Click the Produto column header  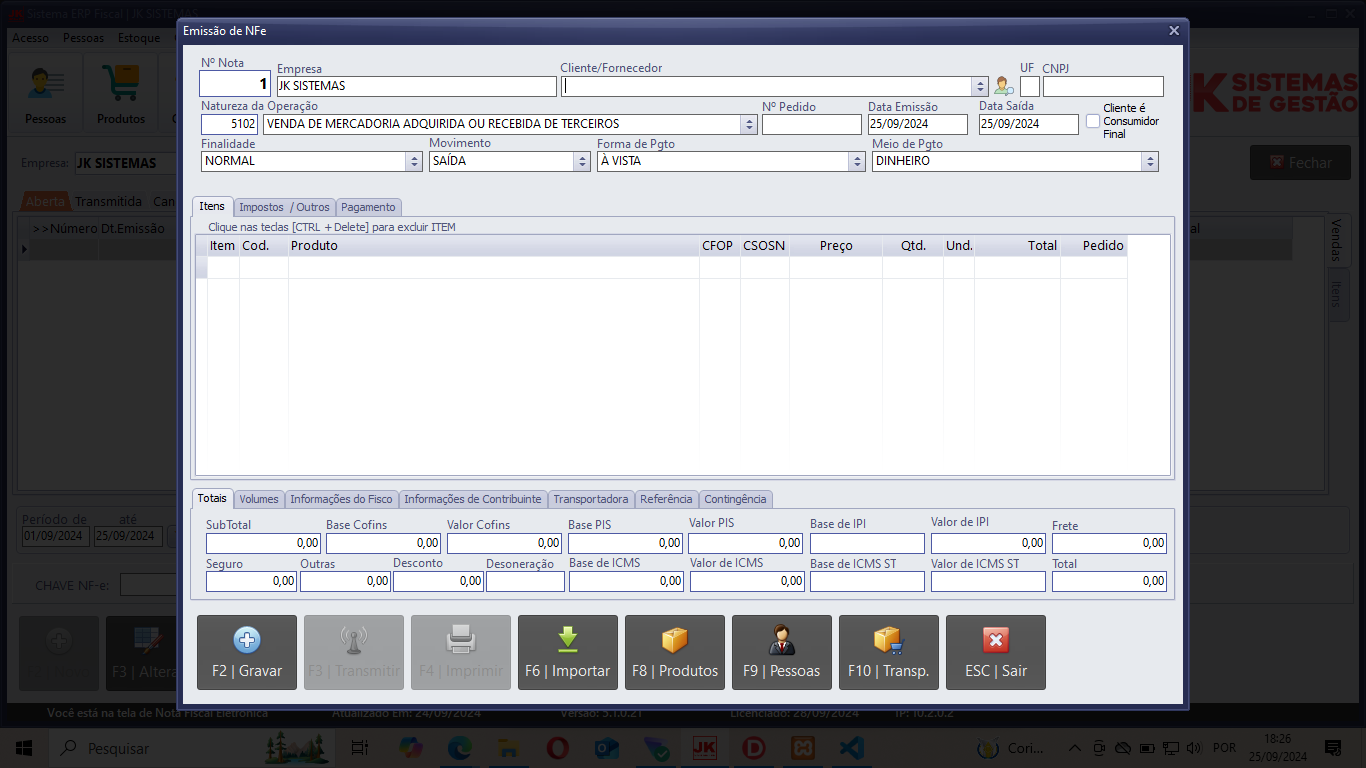494,245
